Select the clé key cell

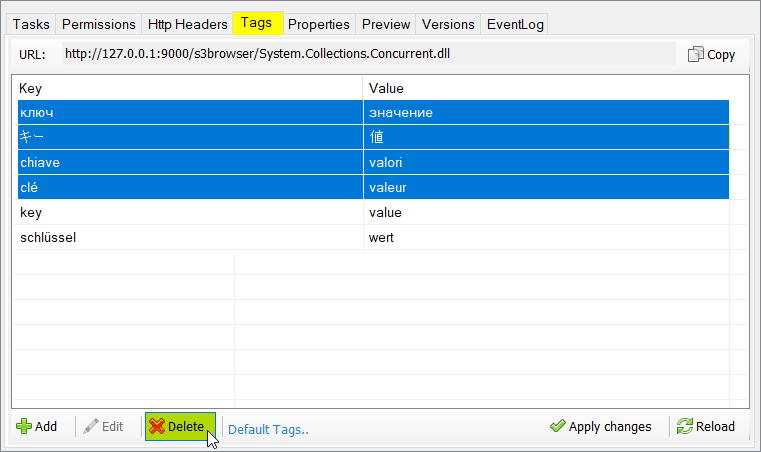[x=190, y=187]
